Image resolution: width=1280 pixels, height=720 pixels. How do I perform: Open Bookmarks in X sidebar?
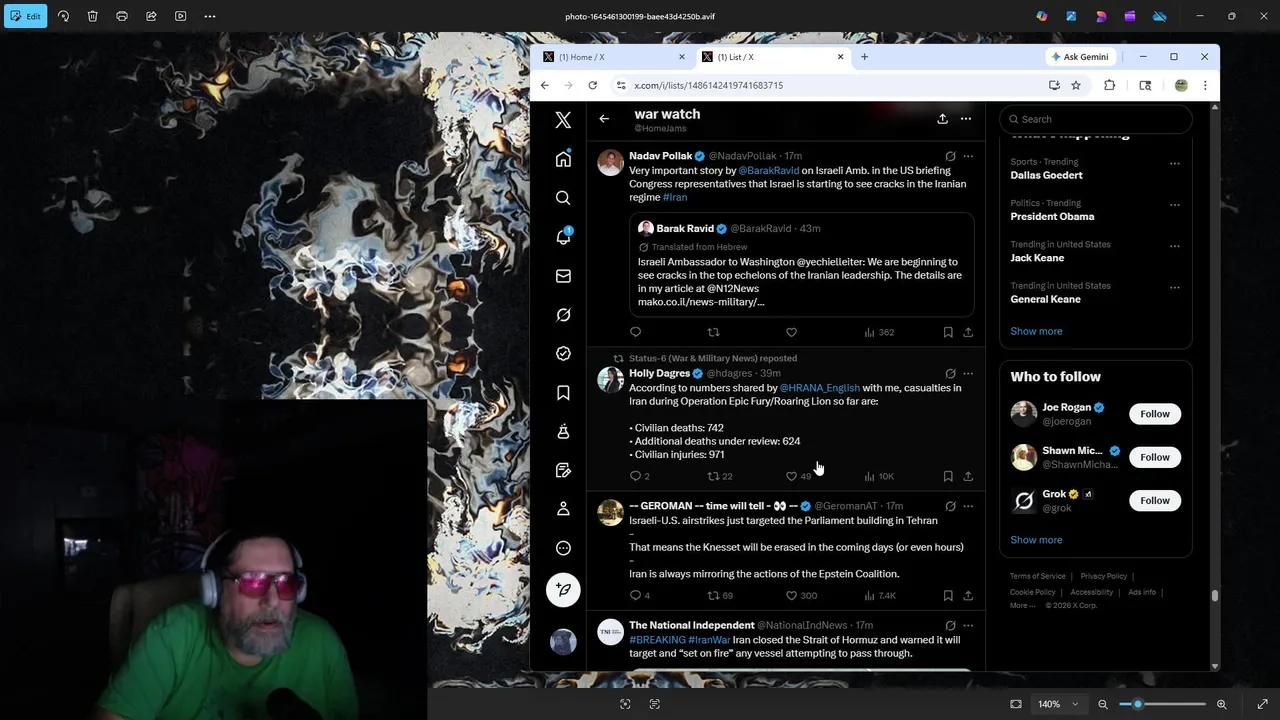click(x=563, y=393)
